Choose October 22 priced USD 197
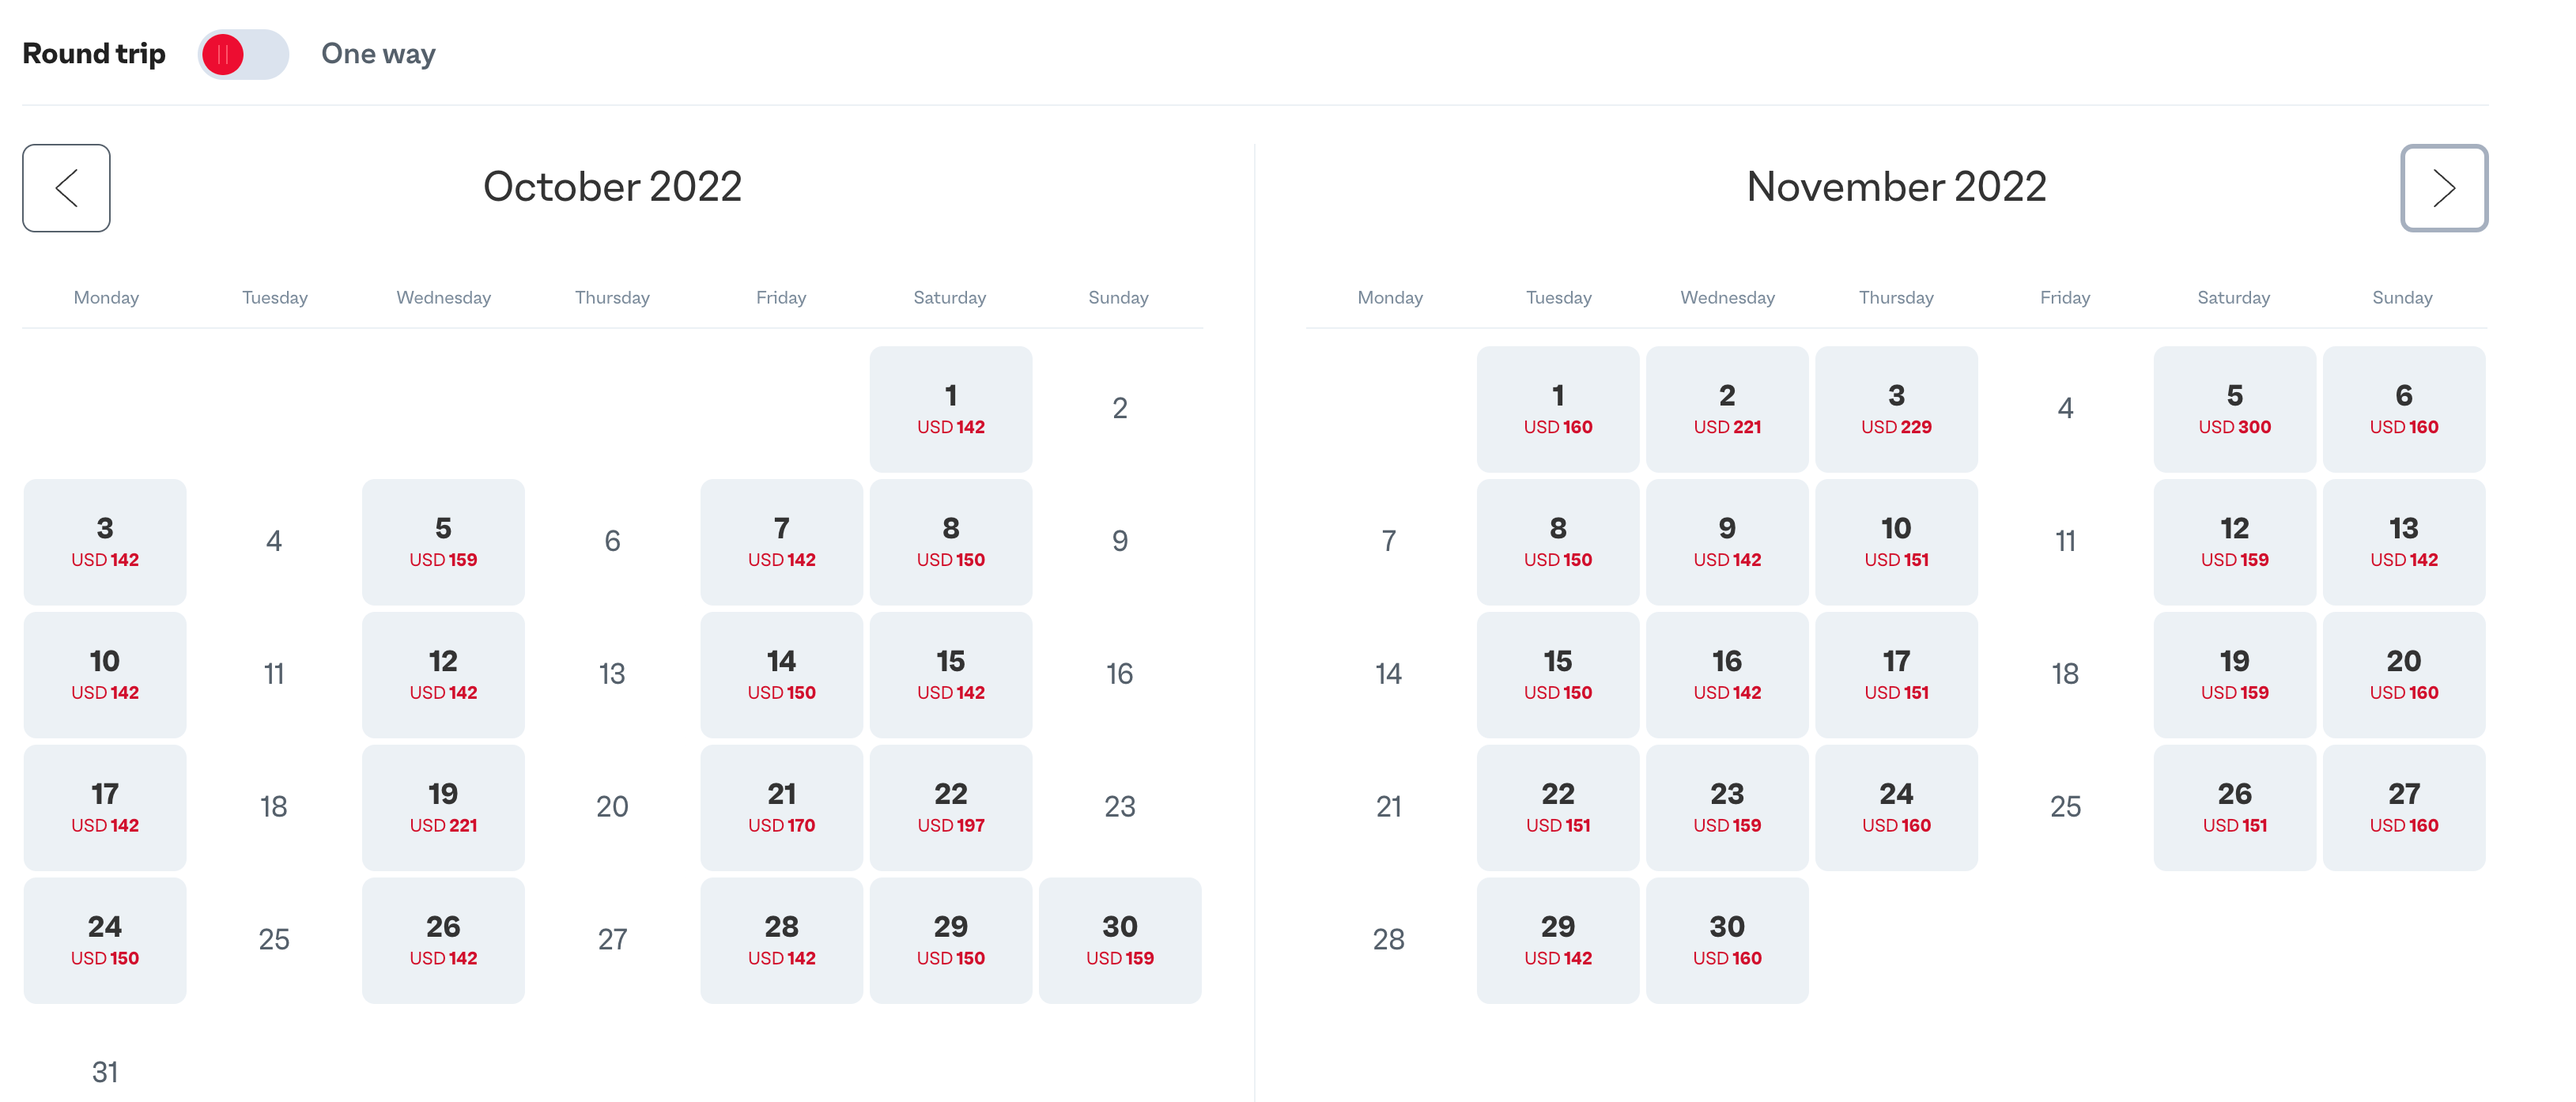Viewport: 2576px width, 1102px height. tap(950, 807)
